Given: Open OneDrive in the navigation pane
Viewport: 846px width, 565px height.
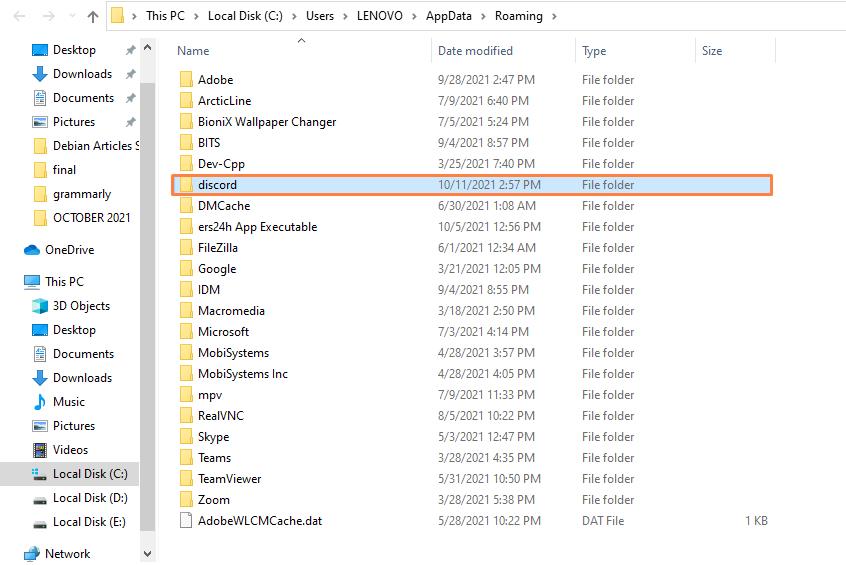Looking at the screenshot, I should tap(69, 250).
